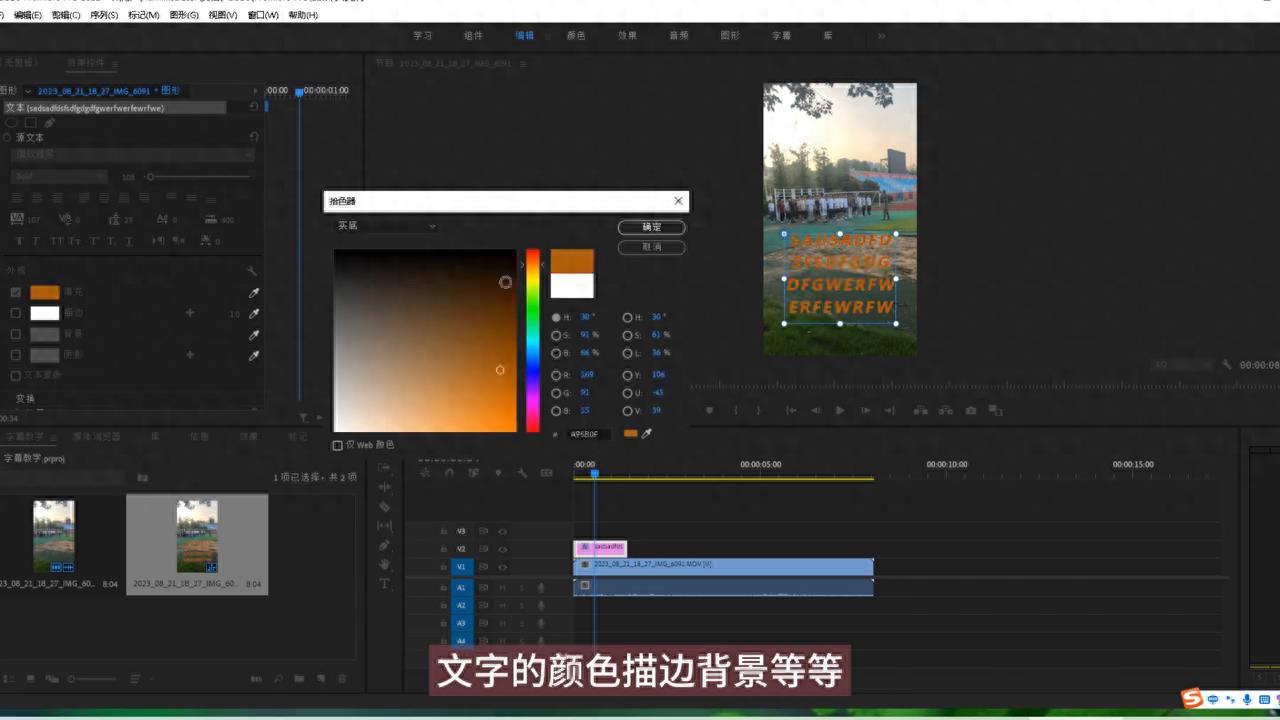Toggle the fill checkbox in the appearance section
This screenshot has height=720, width=1280.
15,292
